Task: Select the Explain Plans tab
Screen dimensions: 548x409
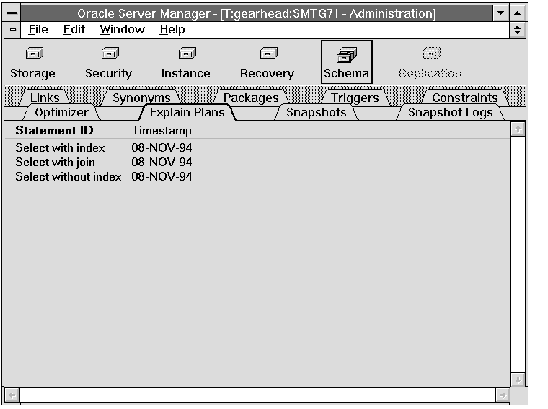Action: 187,113
